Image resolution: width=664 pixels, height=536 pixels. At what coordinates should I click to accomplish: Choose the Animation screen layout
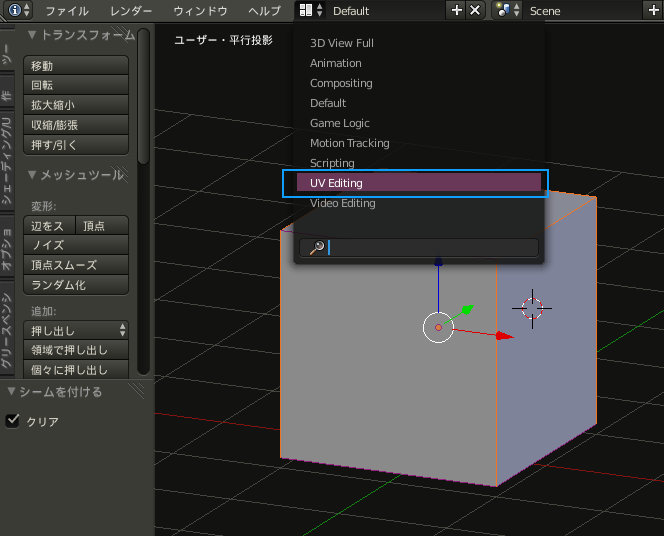tap(336, 63)
